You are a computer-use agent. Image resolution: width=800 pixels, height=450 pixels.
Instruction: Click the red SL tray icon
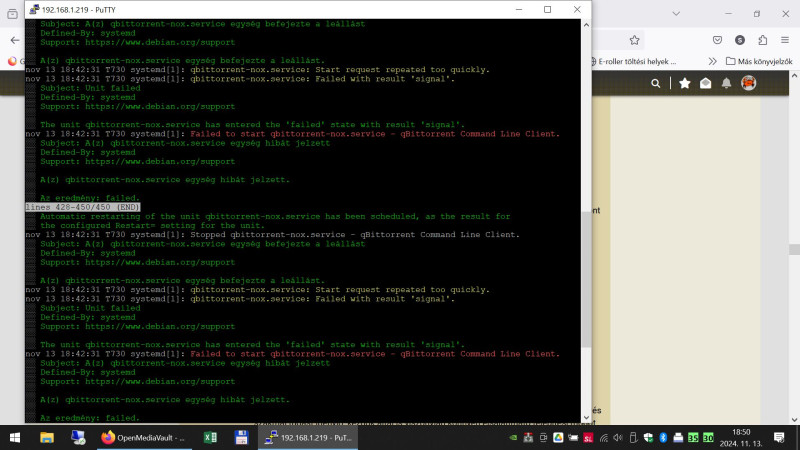click(x=588, y=438)
